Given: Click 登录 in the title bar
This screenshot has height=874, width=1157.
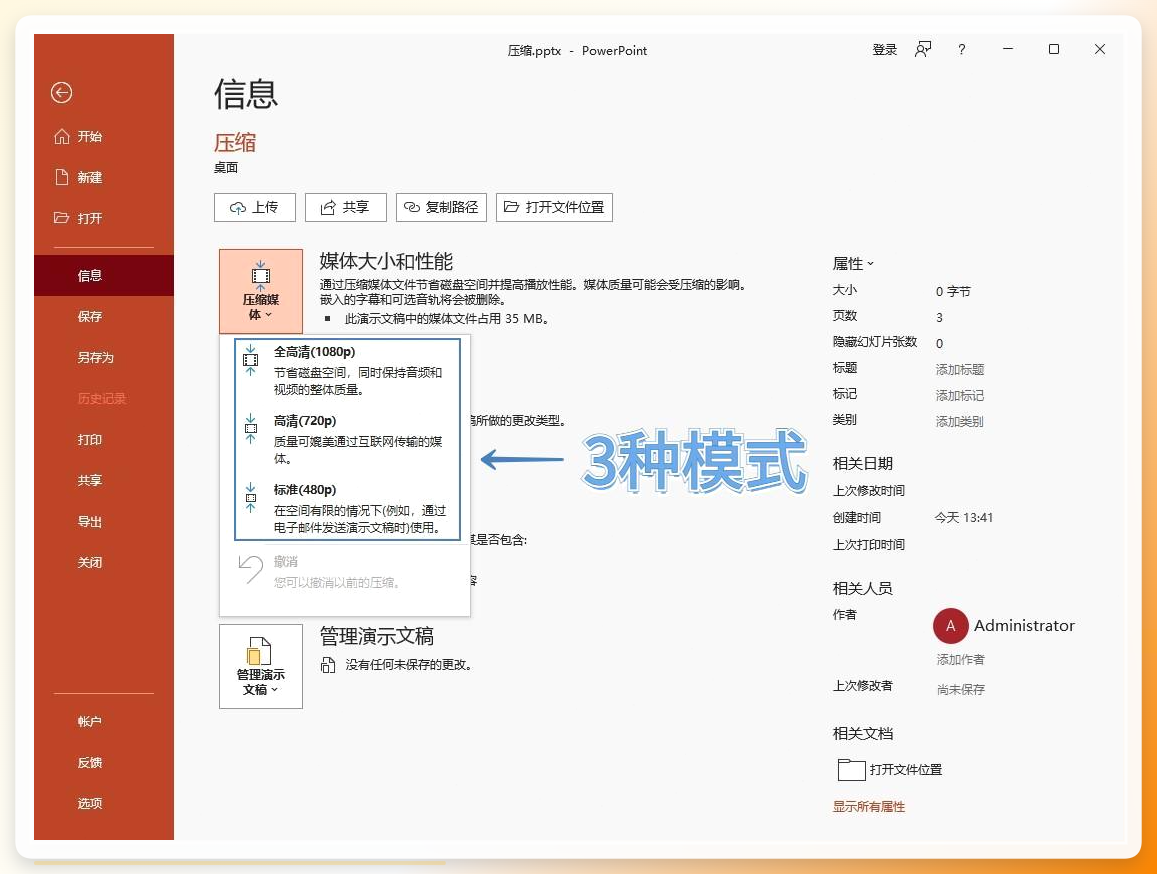Looking at the screenshot, I should point(885,49).
